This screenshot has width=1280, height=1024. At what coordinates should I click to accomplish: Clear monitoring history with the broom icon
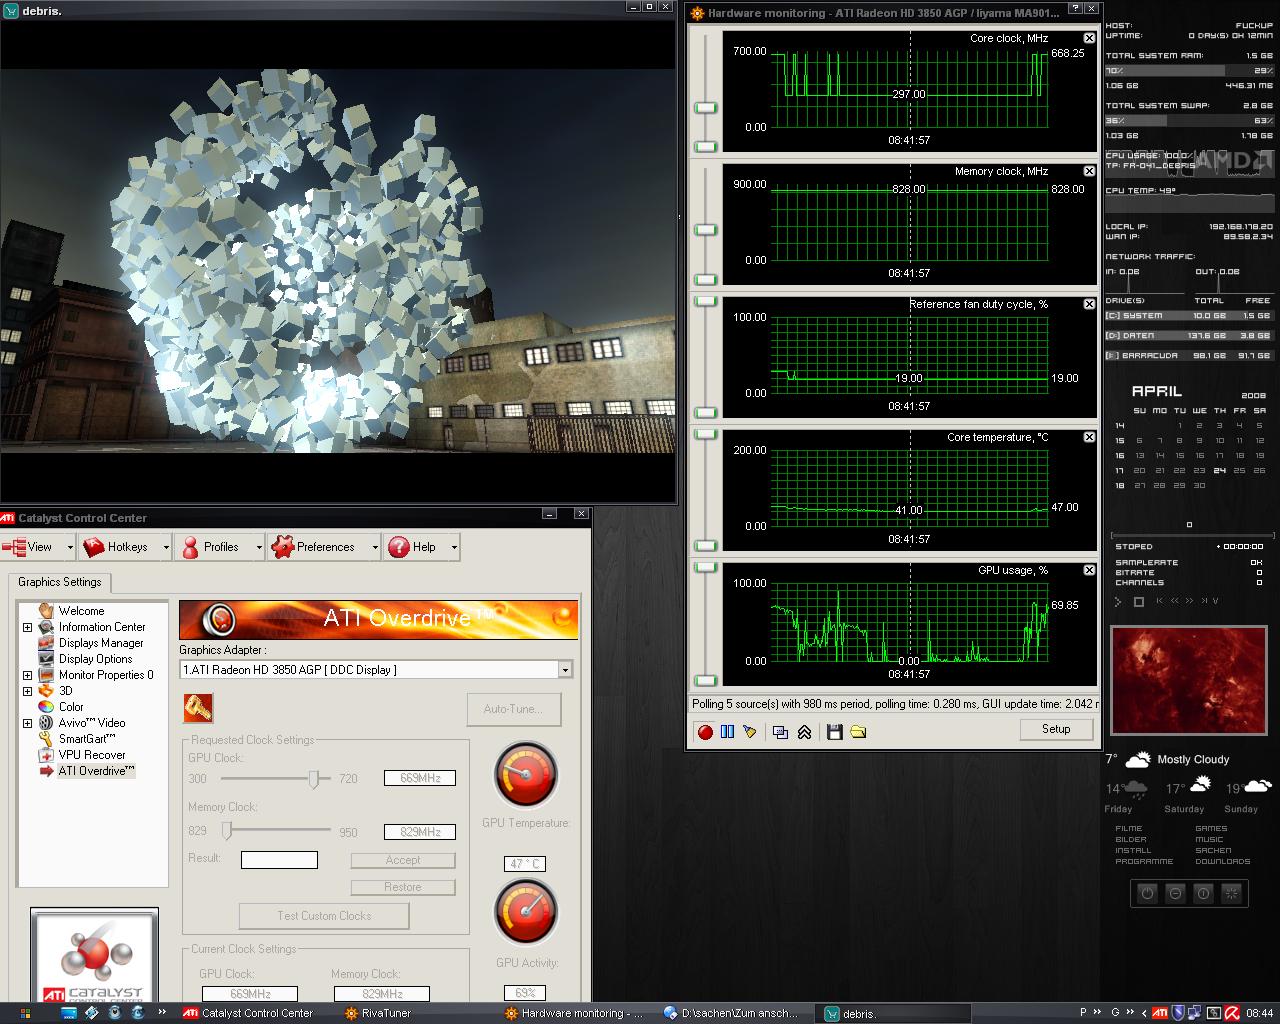[x=750, y=732]
